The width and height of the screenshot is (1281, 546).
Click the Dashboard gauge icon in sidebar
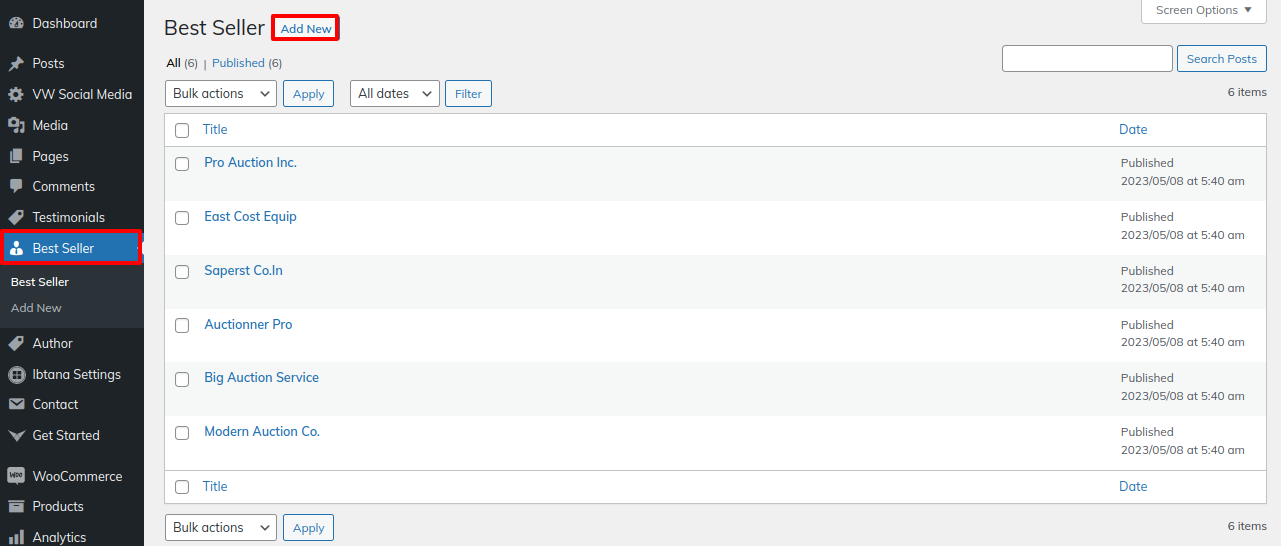click(16, 23)
